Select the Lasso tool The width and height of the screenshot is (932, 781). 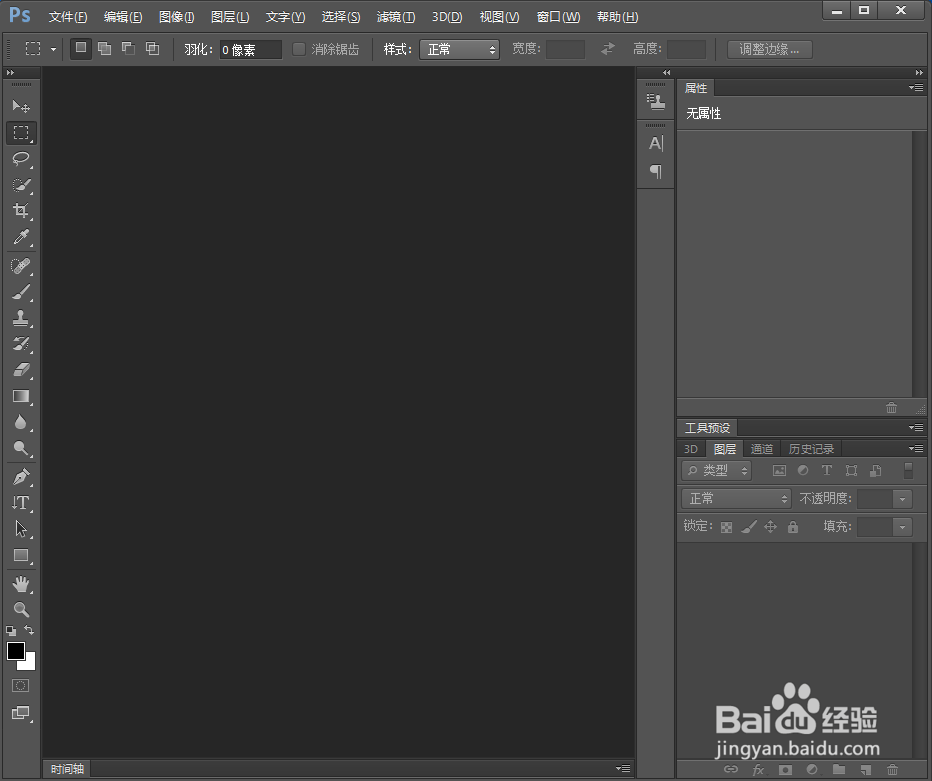tap(22, 159)
